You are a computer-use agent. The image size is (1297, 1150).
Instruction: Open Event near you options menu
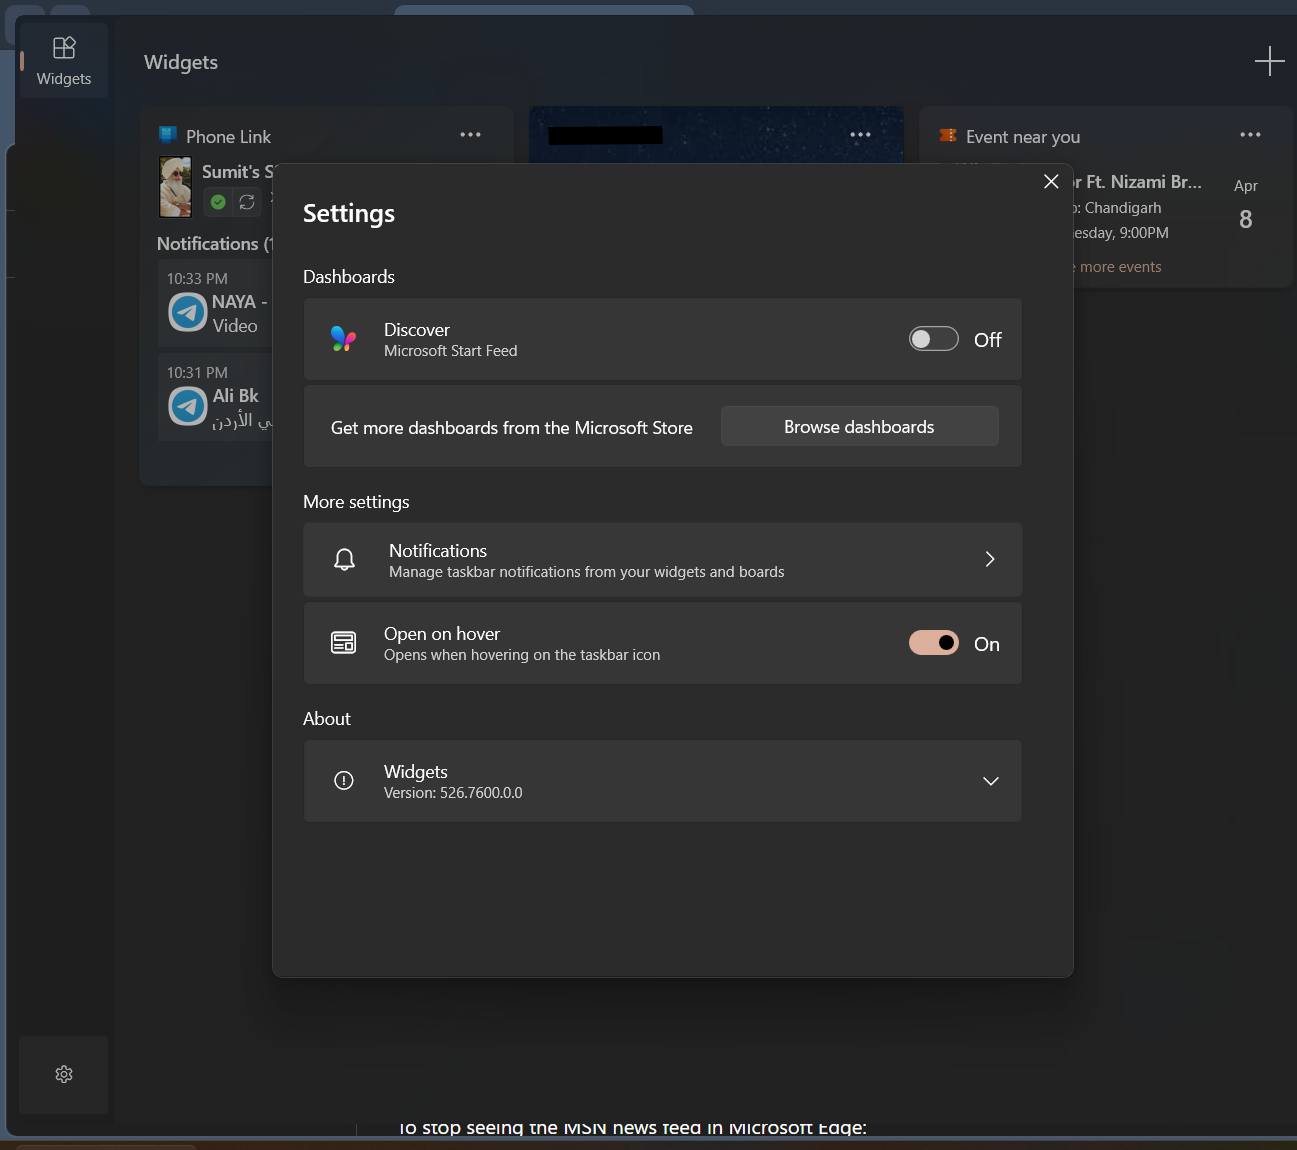[1250, 135]
